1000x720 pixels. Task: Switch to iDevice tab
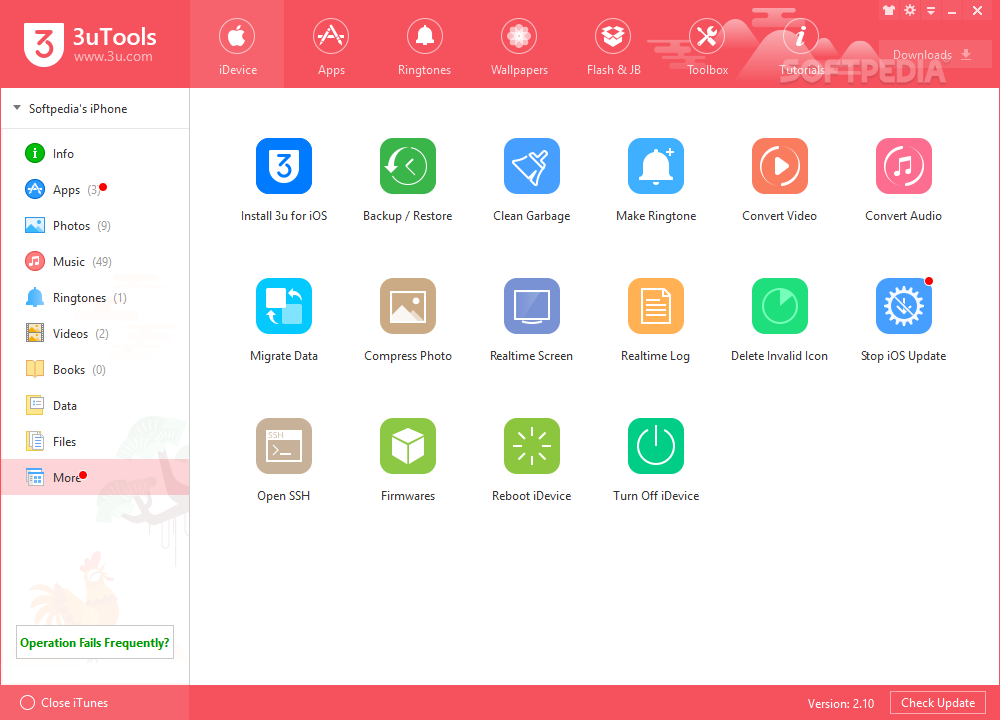(237, 45)
